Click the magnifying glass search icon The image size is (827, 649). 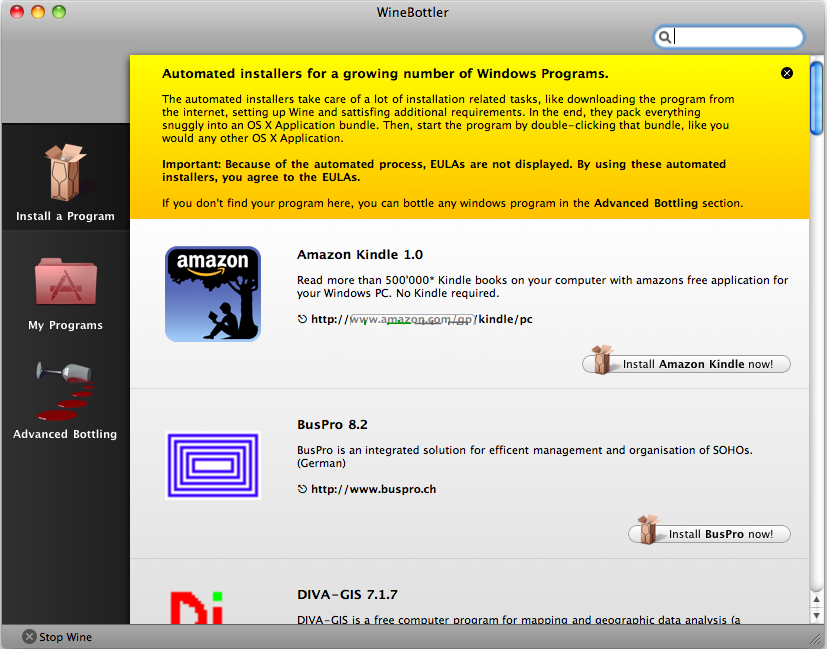coord(664,37)
